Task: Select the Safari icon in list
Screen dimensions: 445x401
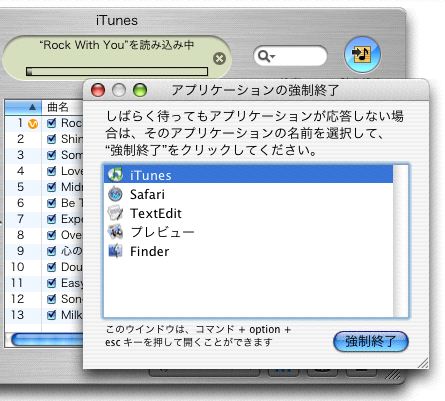Action: pos(115,194)
